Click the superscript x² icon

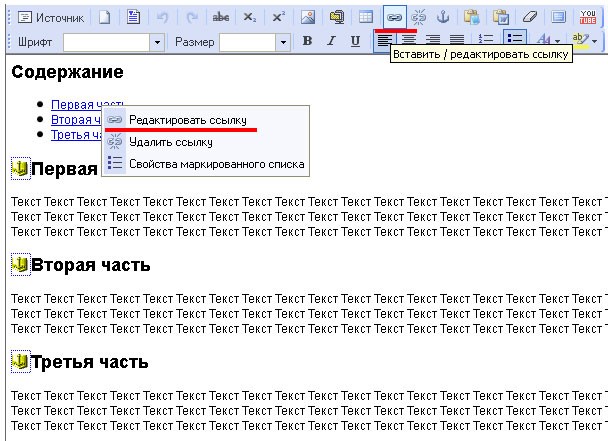(278, 17)
